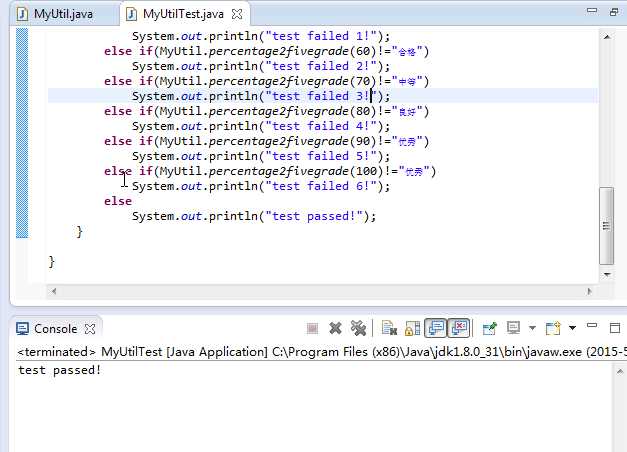Click the "test failed 4!" println line
This screenshot has height=452, width=627.
[261, 126]
